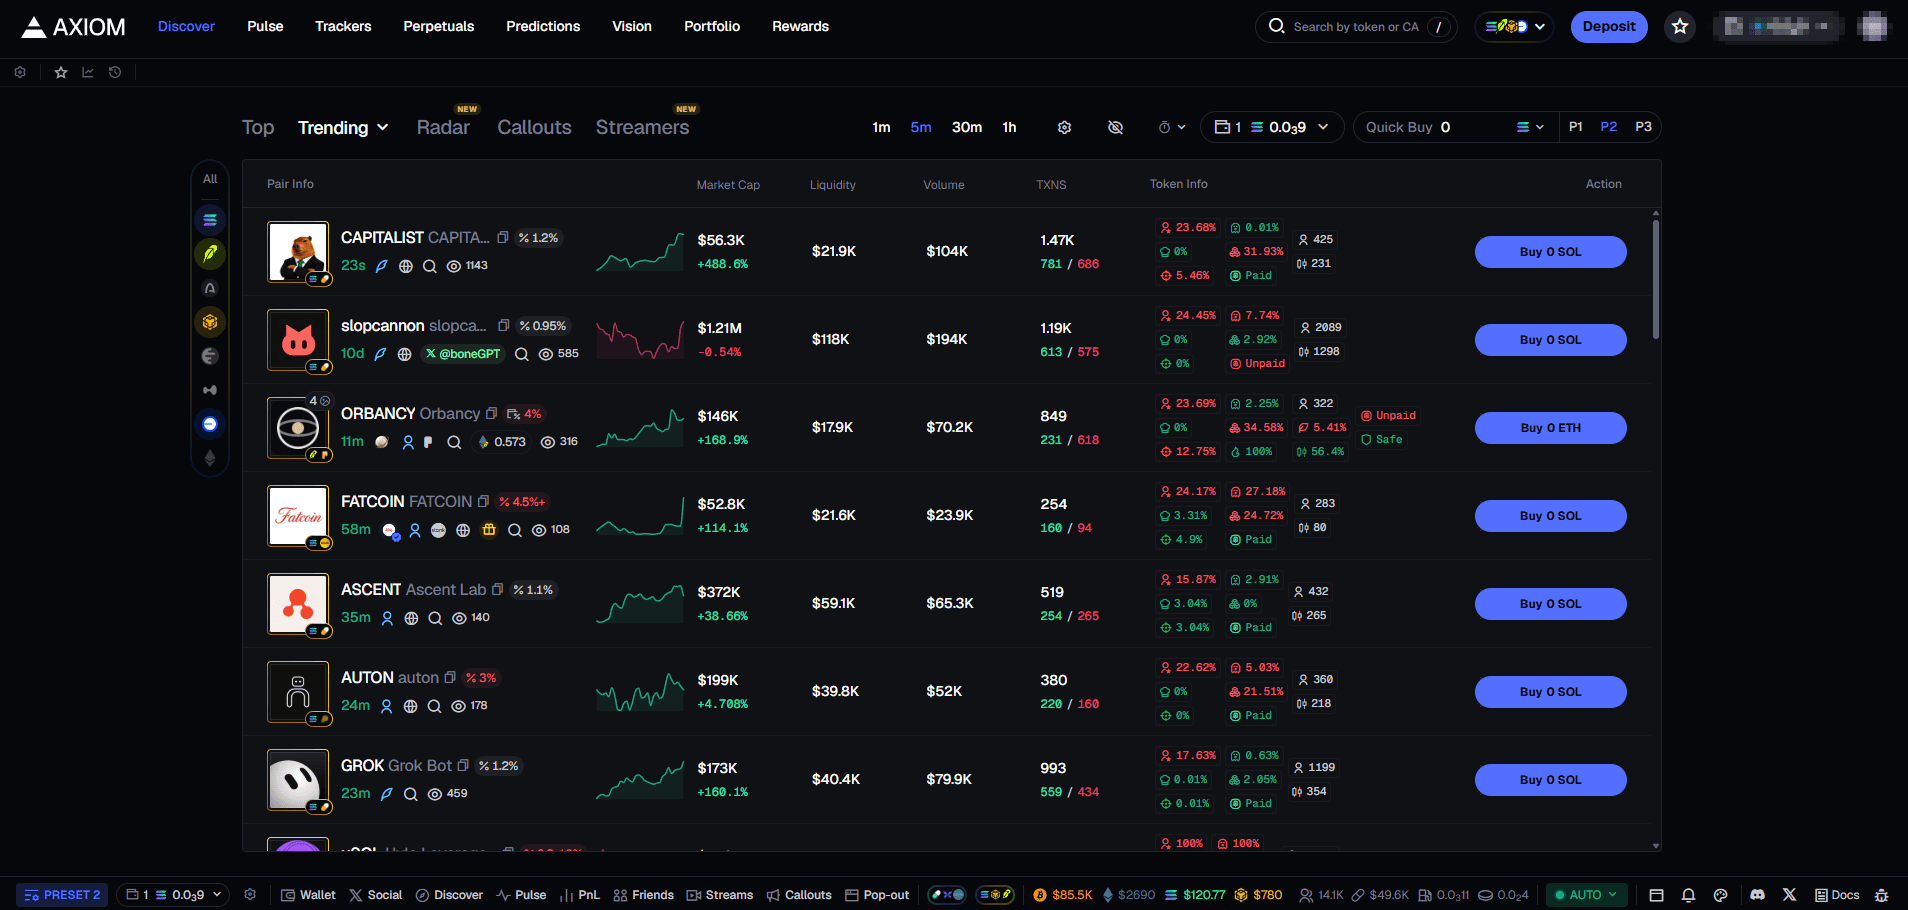Open Discord icon in bottom bar
The image size is (1908, 910).
1757,895
